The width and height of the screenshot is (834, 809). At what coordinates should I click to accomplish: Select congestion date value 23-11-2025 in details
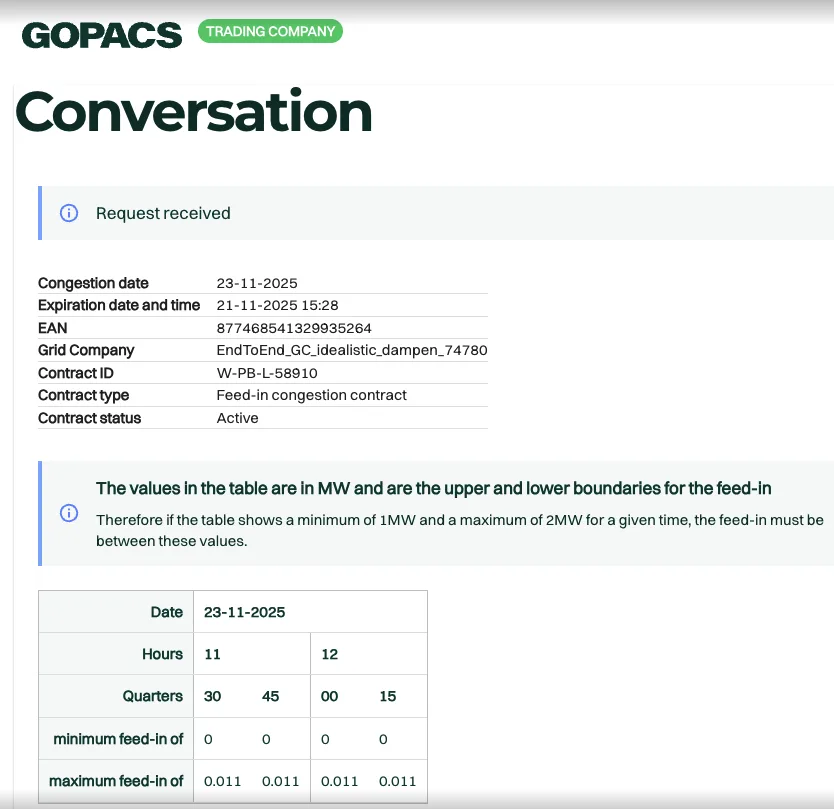(257, 283)
